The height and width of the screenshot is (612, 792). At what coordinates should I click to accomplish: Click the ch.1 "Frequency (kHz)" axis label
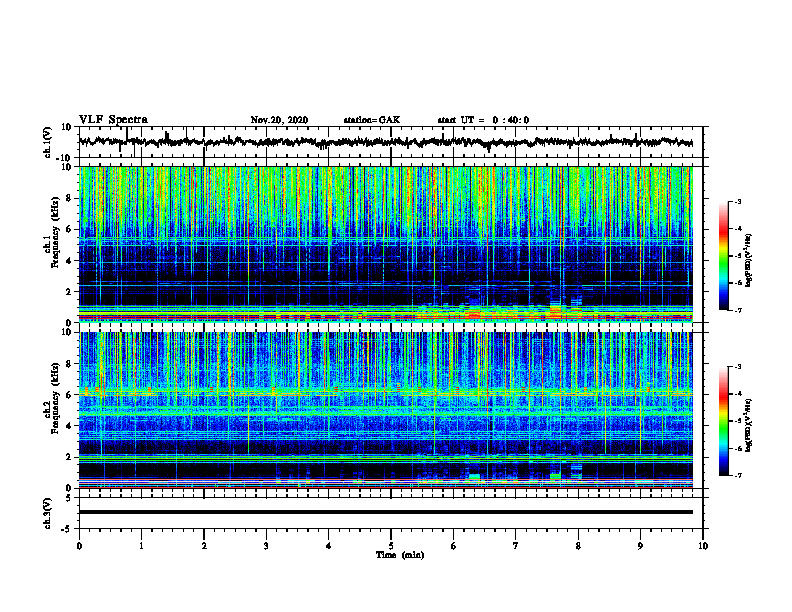[x=57, y=230]
